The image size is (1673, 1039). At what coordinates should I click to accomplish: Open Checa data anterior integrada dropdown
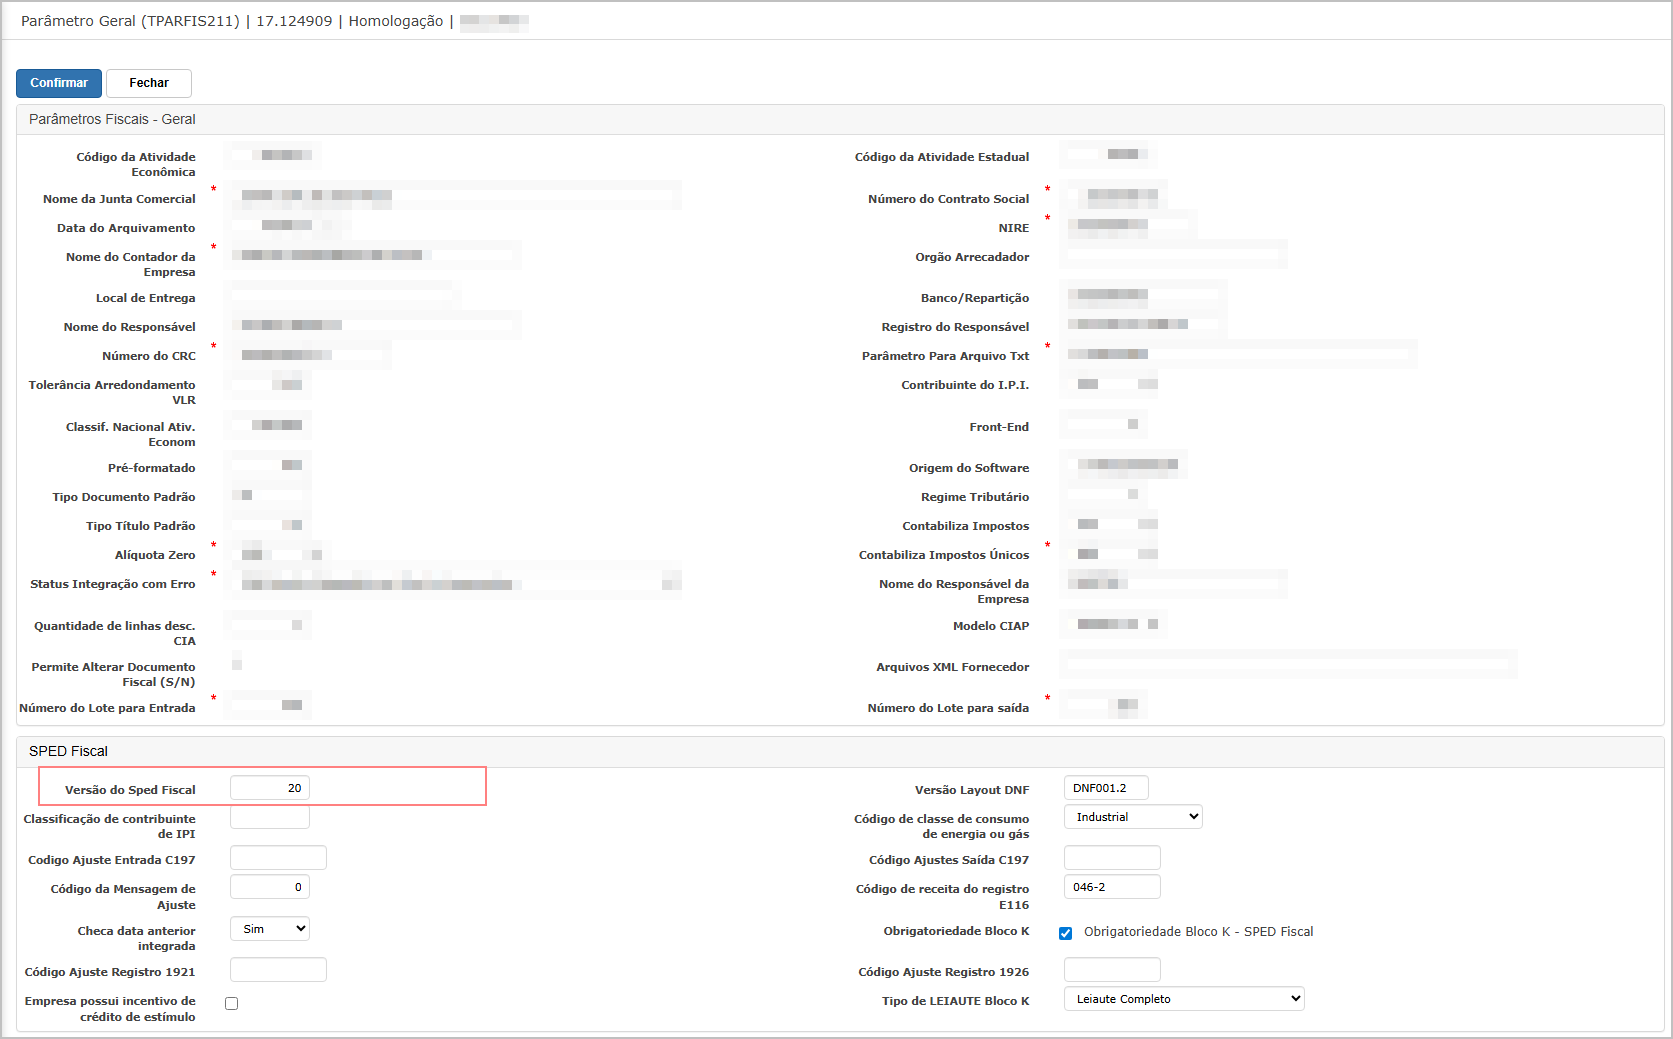pyautogui.click(x=270, y=929)
